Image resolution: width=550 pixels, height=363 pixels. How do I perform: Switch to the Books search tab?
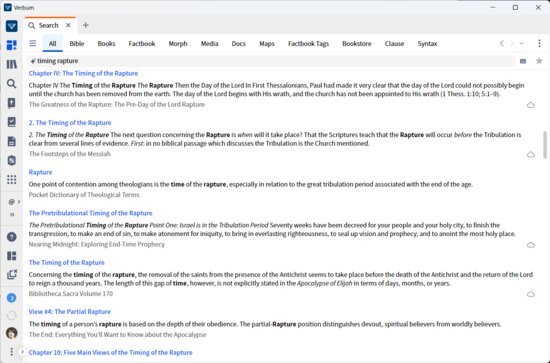point(106,43)
